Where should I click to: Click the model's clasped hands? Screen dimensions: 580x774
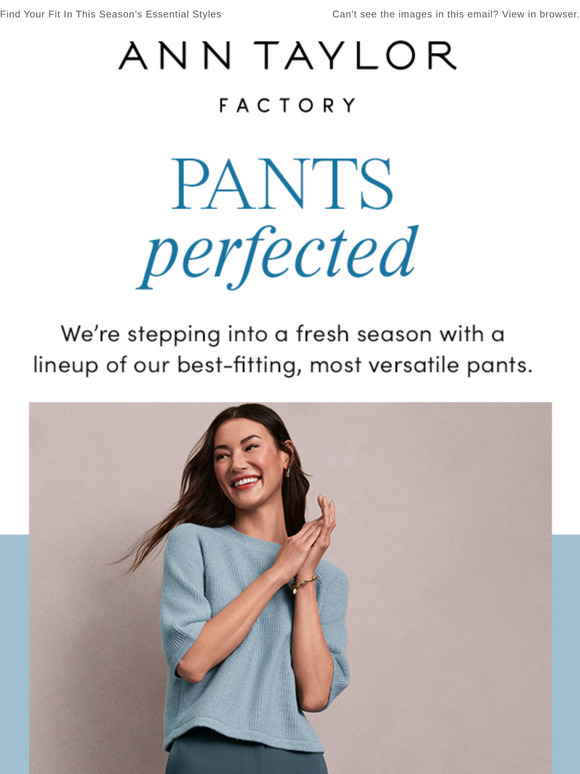[x=309, y=536]
